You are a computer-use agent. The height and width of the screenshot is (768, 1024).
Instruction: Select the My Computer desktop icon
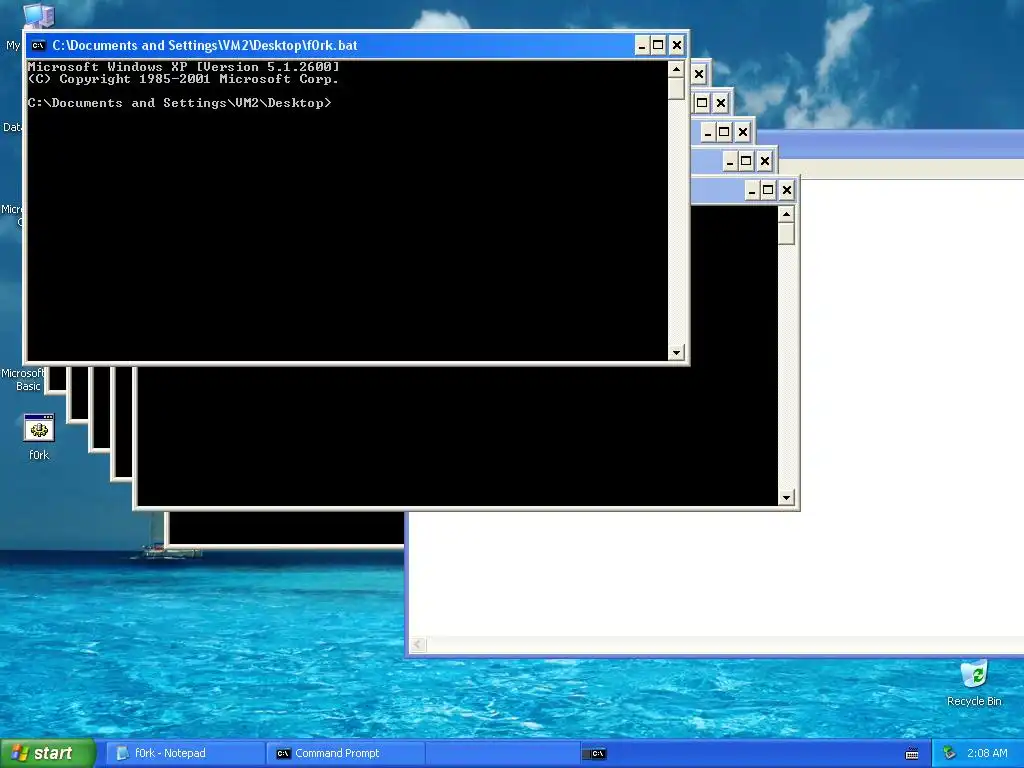point(38,14)
